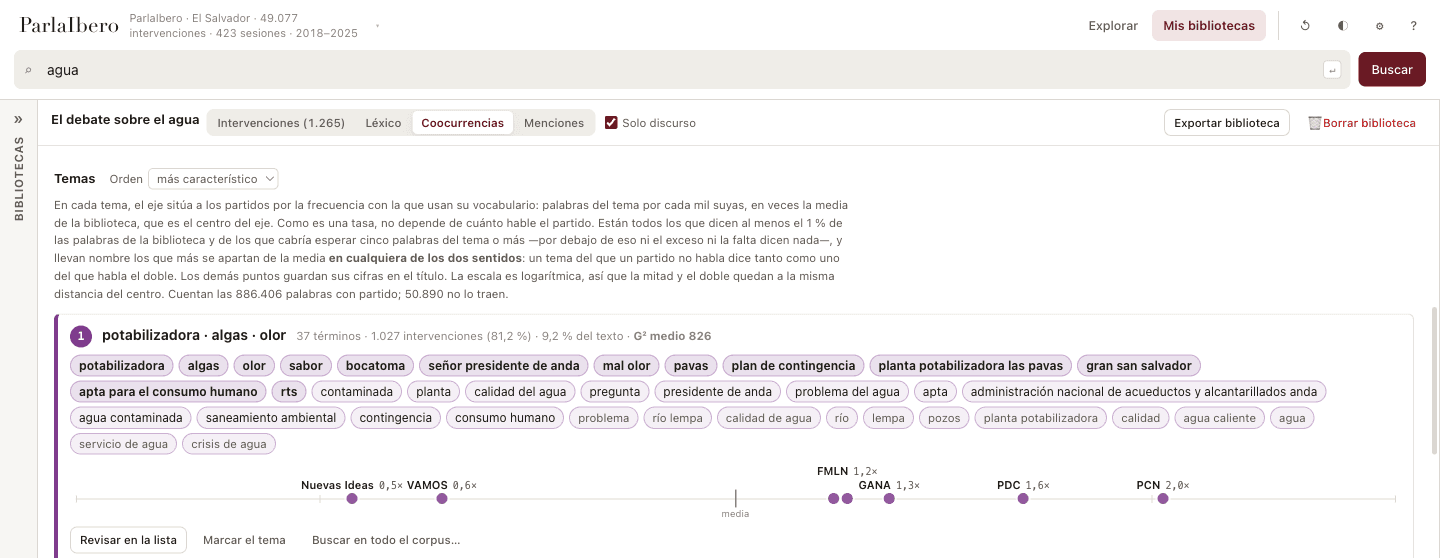Image resolution: width=1440 pixels, height=558 pixels.
Task: Open the Explorar section
Action: pyautogui.click(x=1113, y=26)
